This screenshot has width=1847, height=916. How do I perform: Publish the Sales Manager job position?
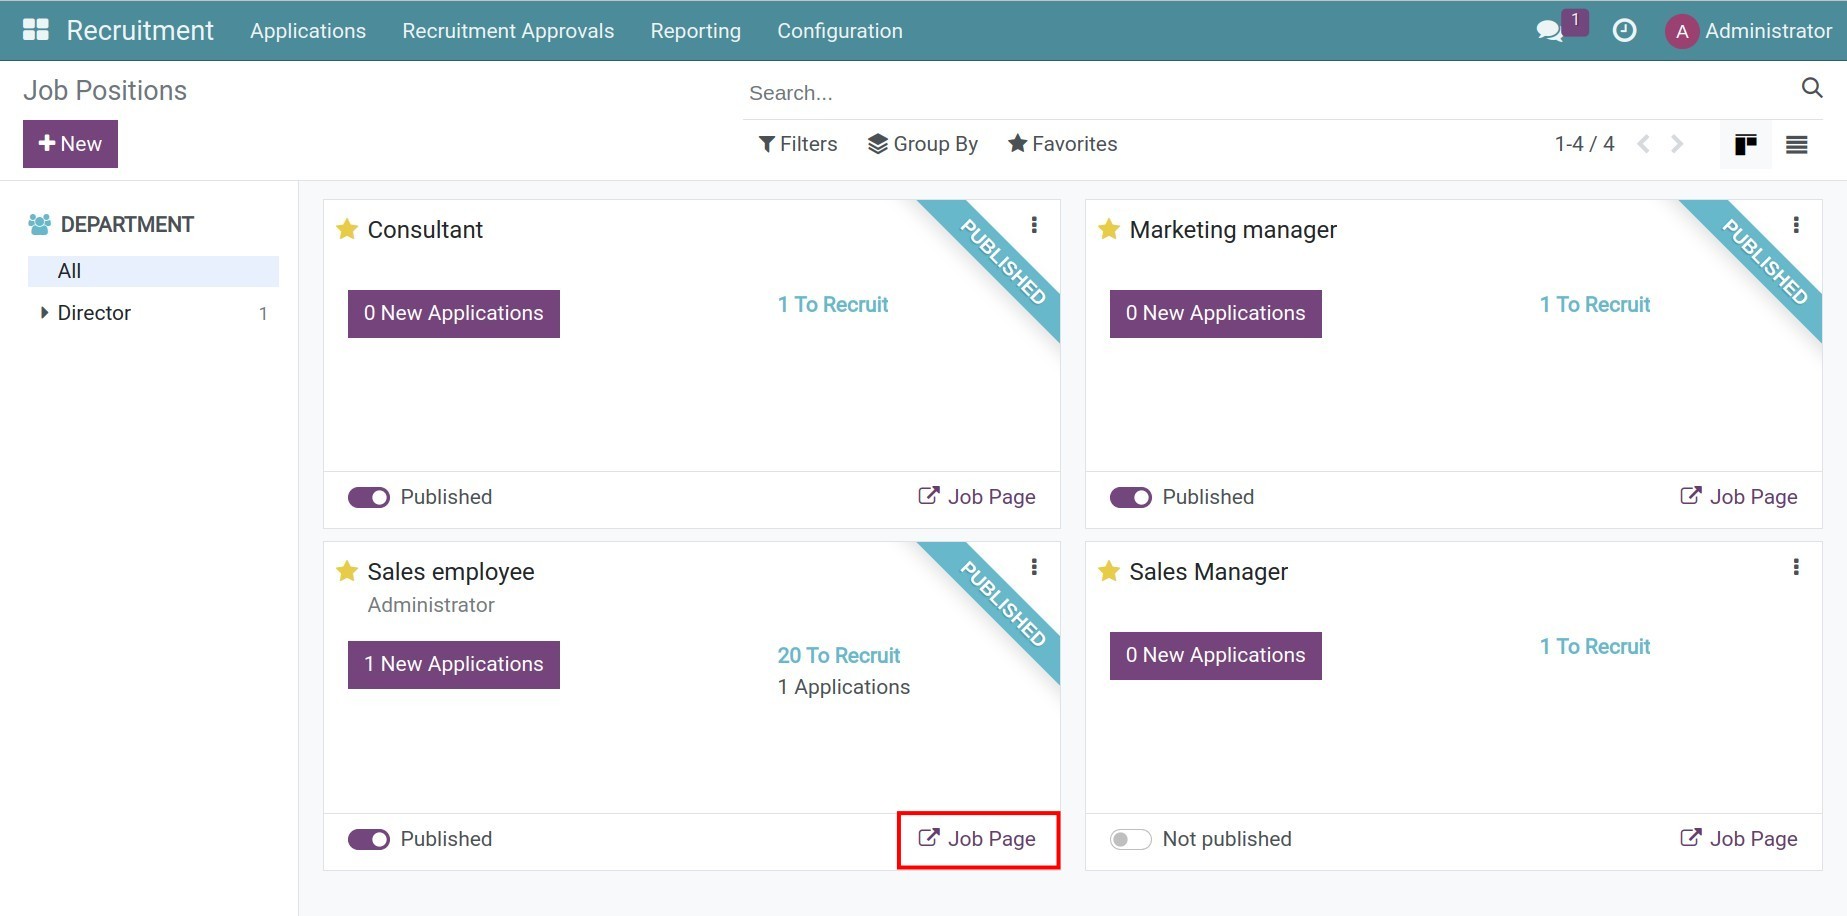pyautogui.click(x=1130, y=839)
